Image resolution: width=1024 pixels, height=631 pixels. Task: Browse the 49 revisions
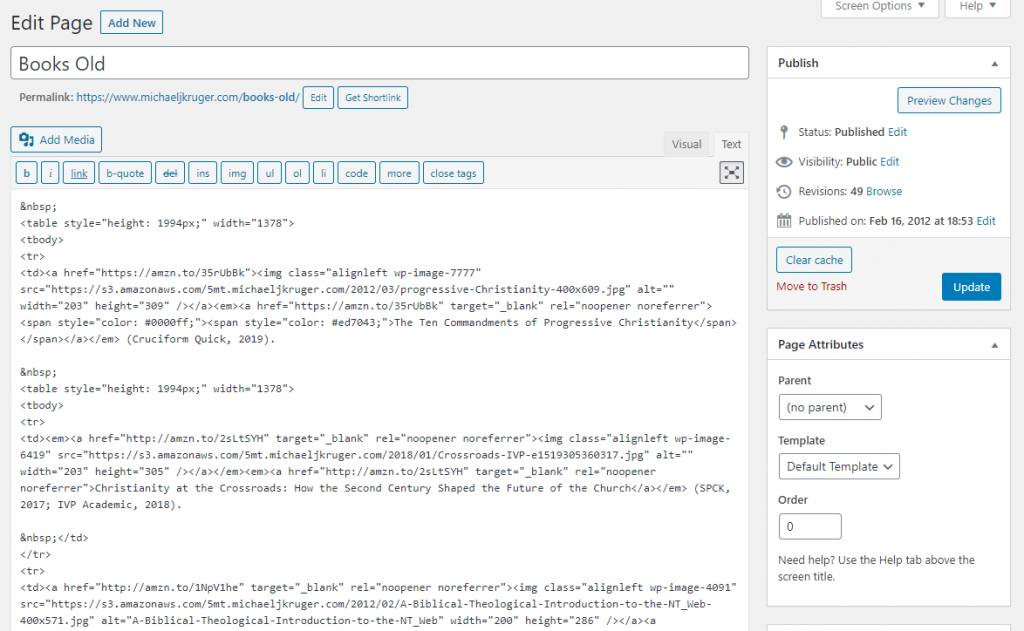(x=884, y=191)
